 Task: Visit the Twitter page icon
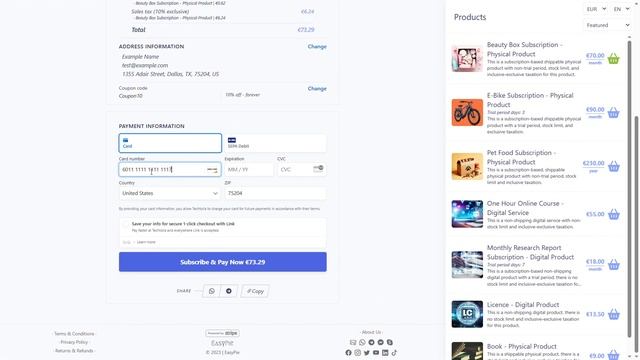367,353
